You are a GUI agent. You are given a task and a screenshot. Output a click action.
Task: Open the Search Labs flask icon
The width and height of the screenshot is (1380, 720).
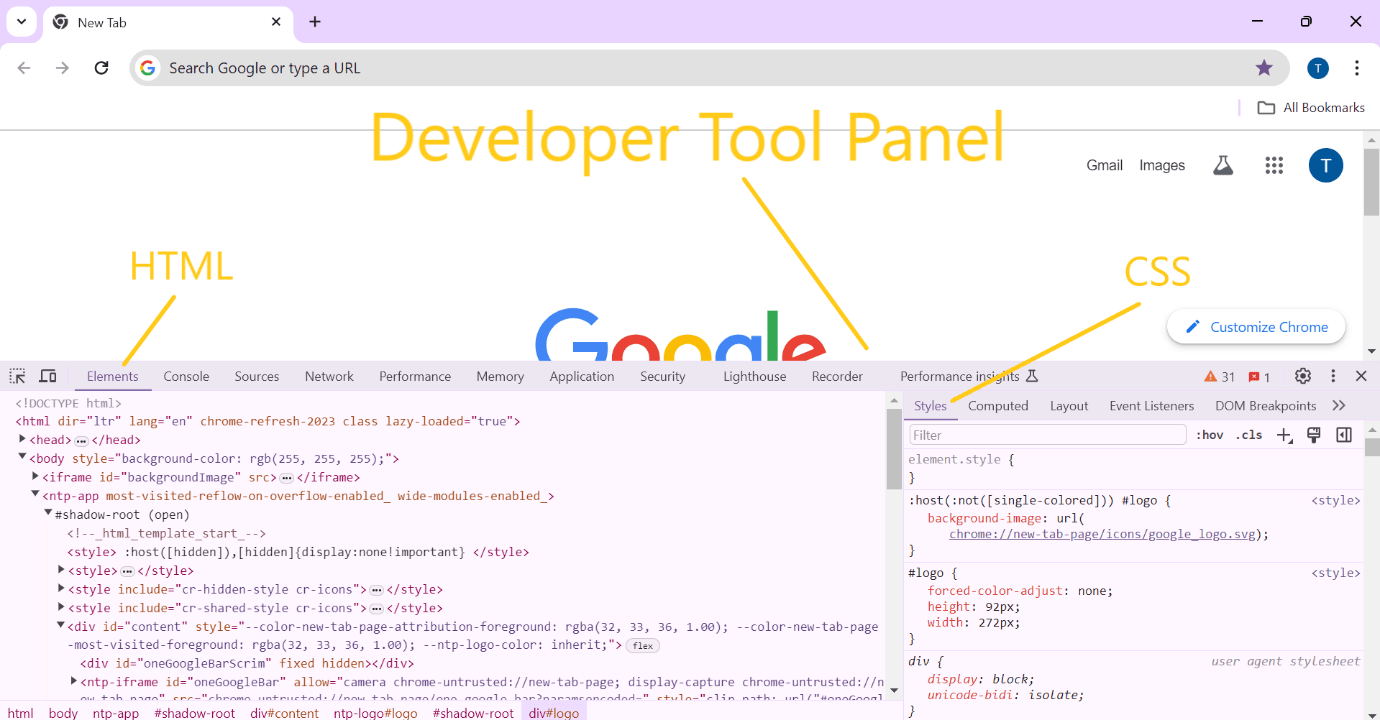pos(1223,165)
